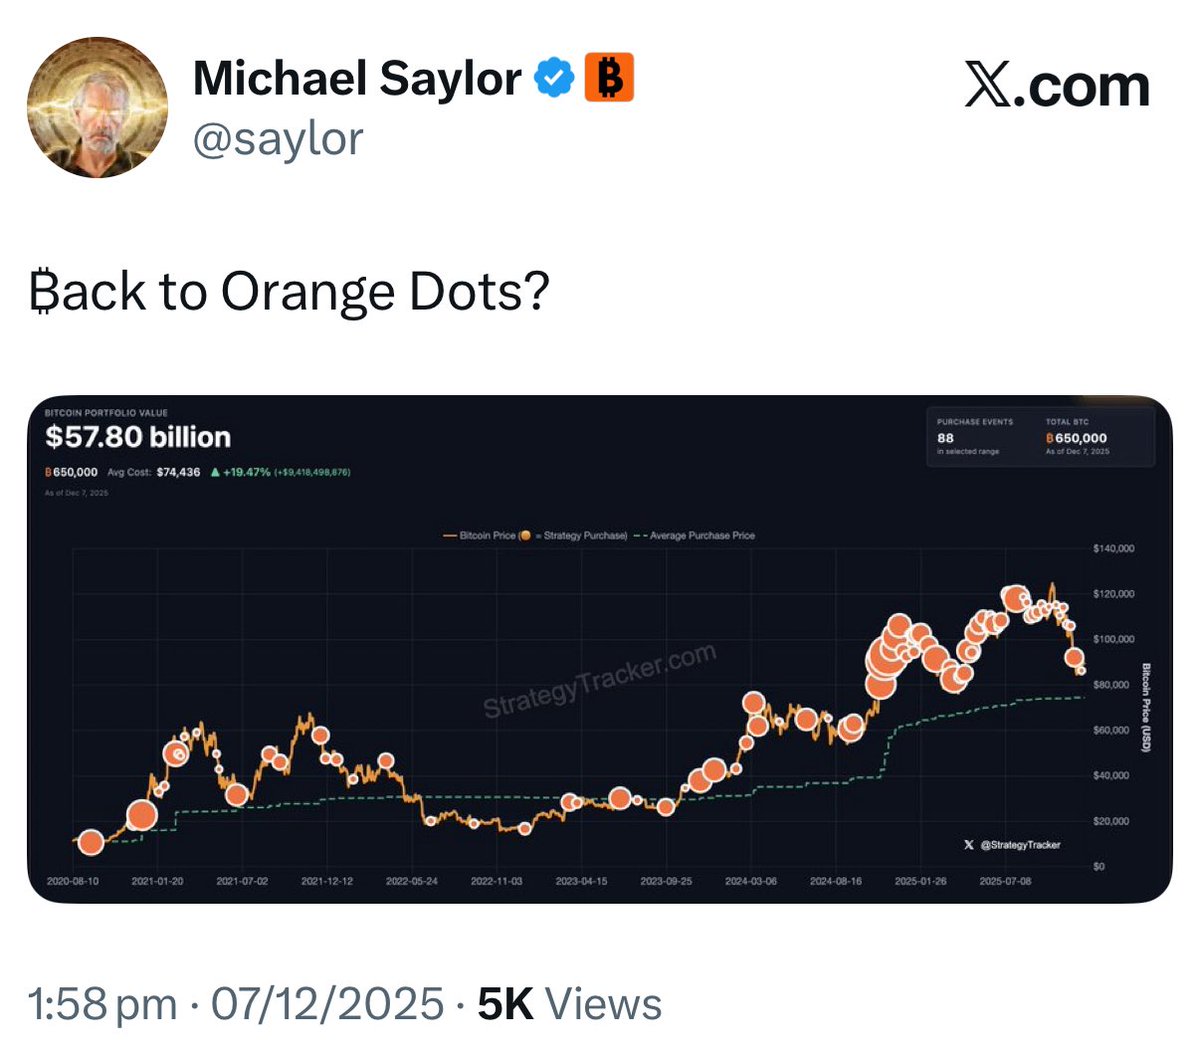Toggle the Average Purchase Price legend series
This screenshot has height=1057, width=1200.
click(x=700, y=536)
